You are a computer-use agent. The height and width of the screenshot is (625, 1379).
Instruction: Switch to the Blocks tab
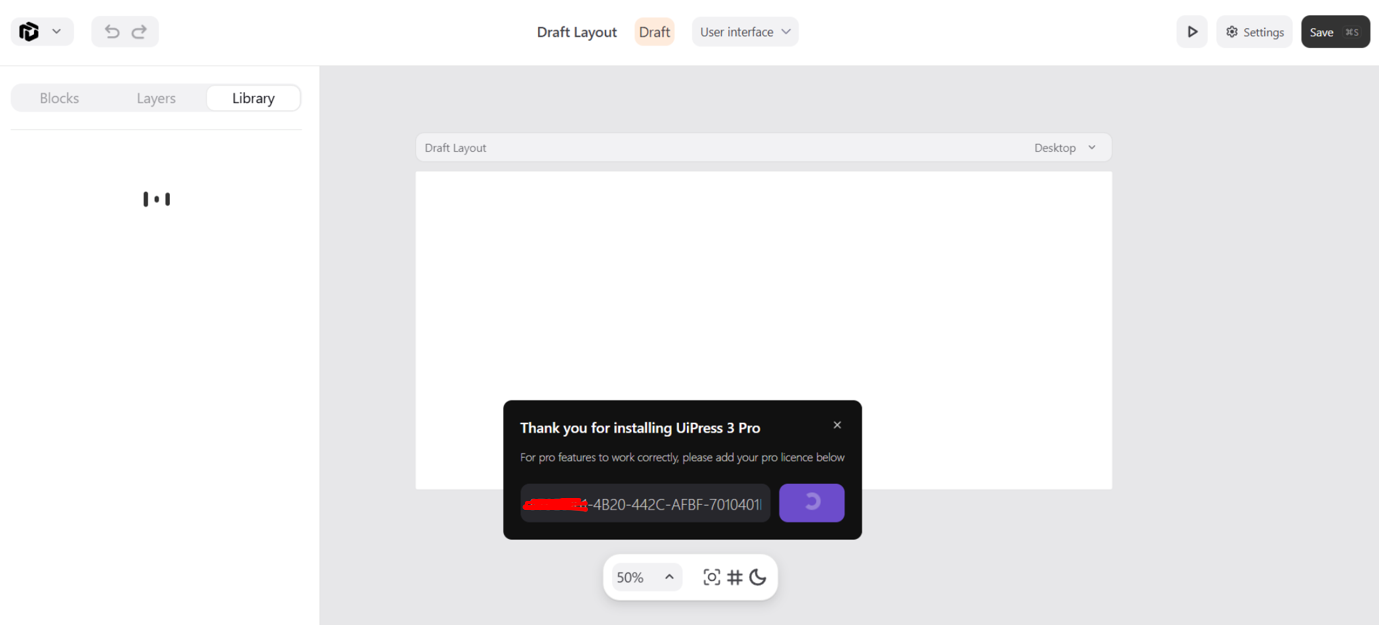(59, 98)
